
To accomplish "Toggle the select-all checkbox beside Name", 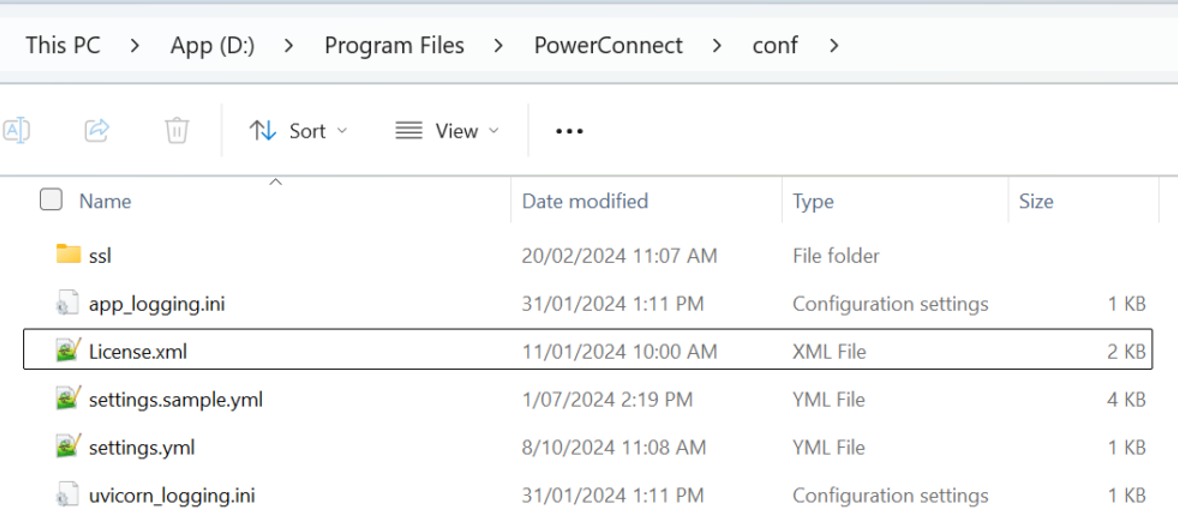I will pyautogui.click(x=51, y=200).
